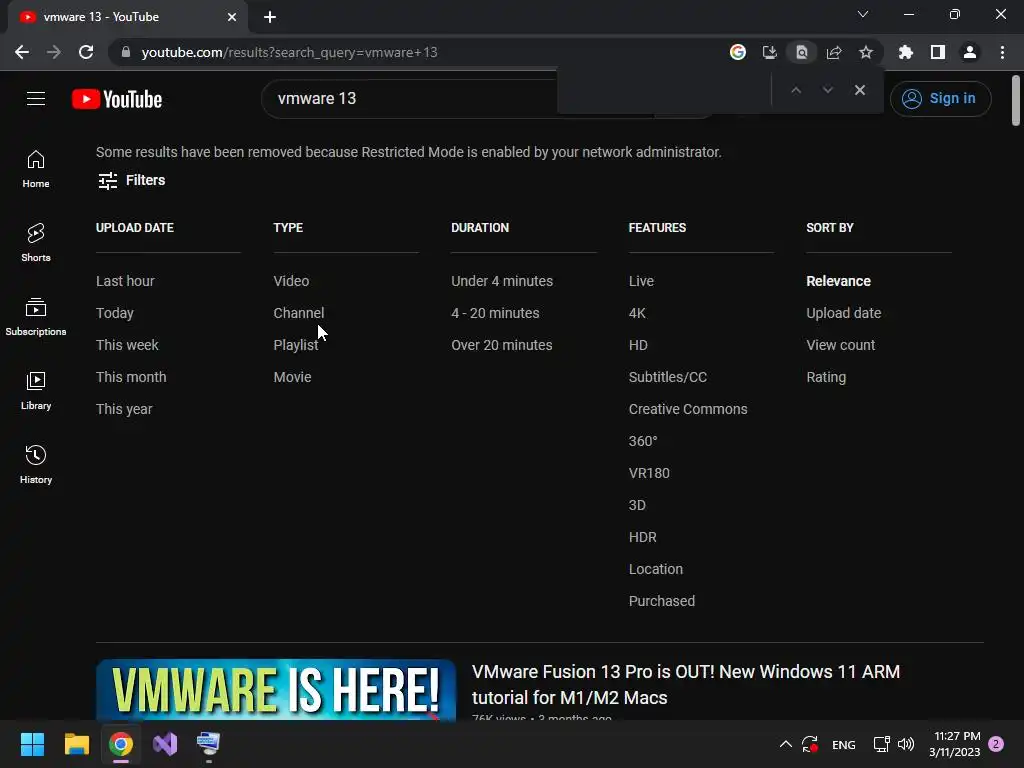This screenshot has height=768, width=1024.
Task: Open Library in the sidebar
Action: point(36,391)
